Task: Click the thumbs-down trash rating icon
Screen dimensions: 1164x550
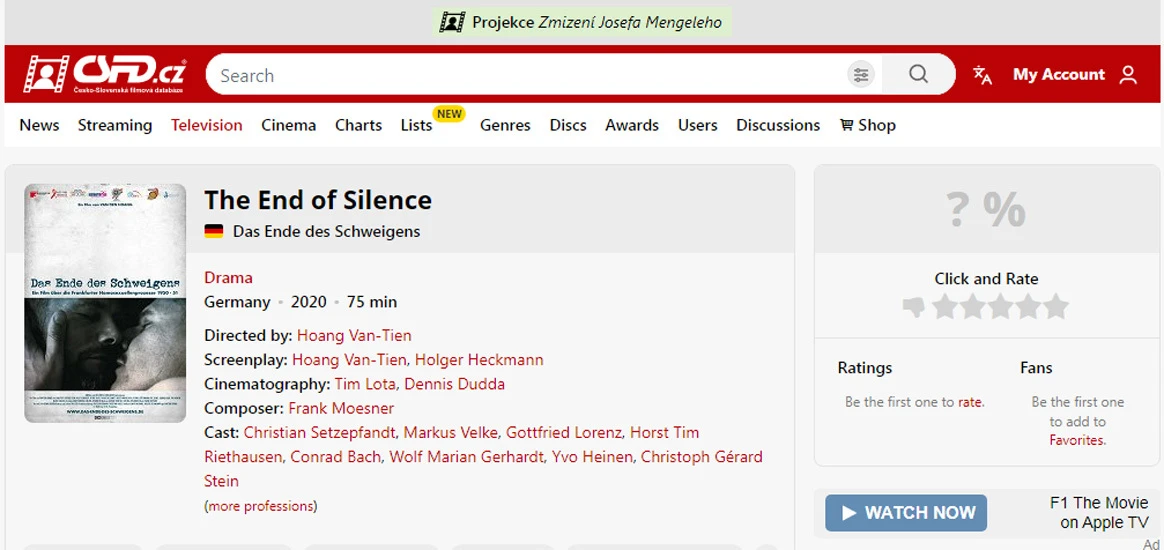Action: pyautogui.click(x=913, y=307)
